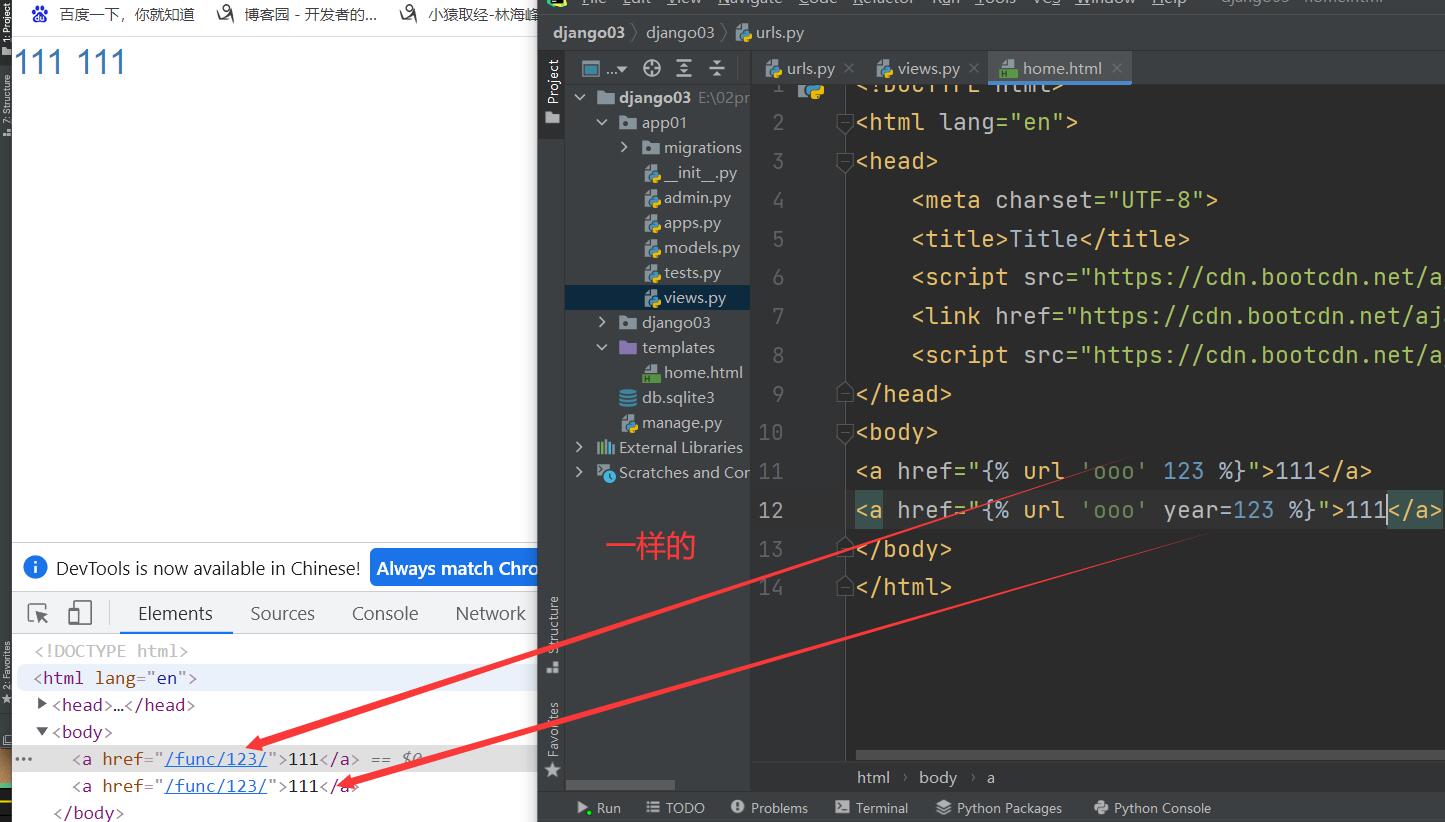The image size is (1445, 822).
Task: Open apps.py in the project tree
Action: pos(682,223)
